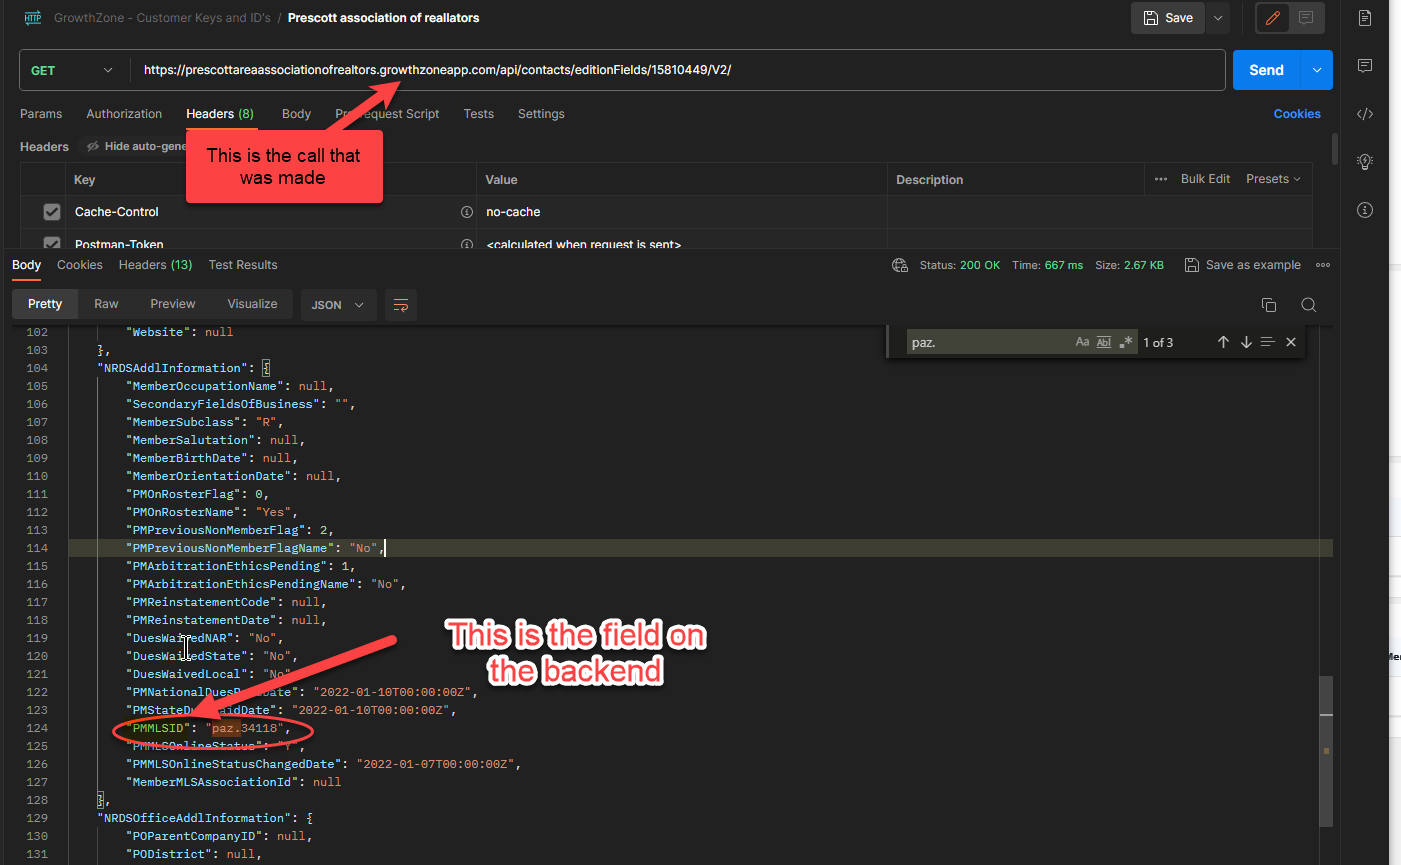Click the edit pencil icon
The width and height of the screenshot is (1401, 865).
(x=1272, y=18)
